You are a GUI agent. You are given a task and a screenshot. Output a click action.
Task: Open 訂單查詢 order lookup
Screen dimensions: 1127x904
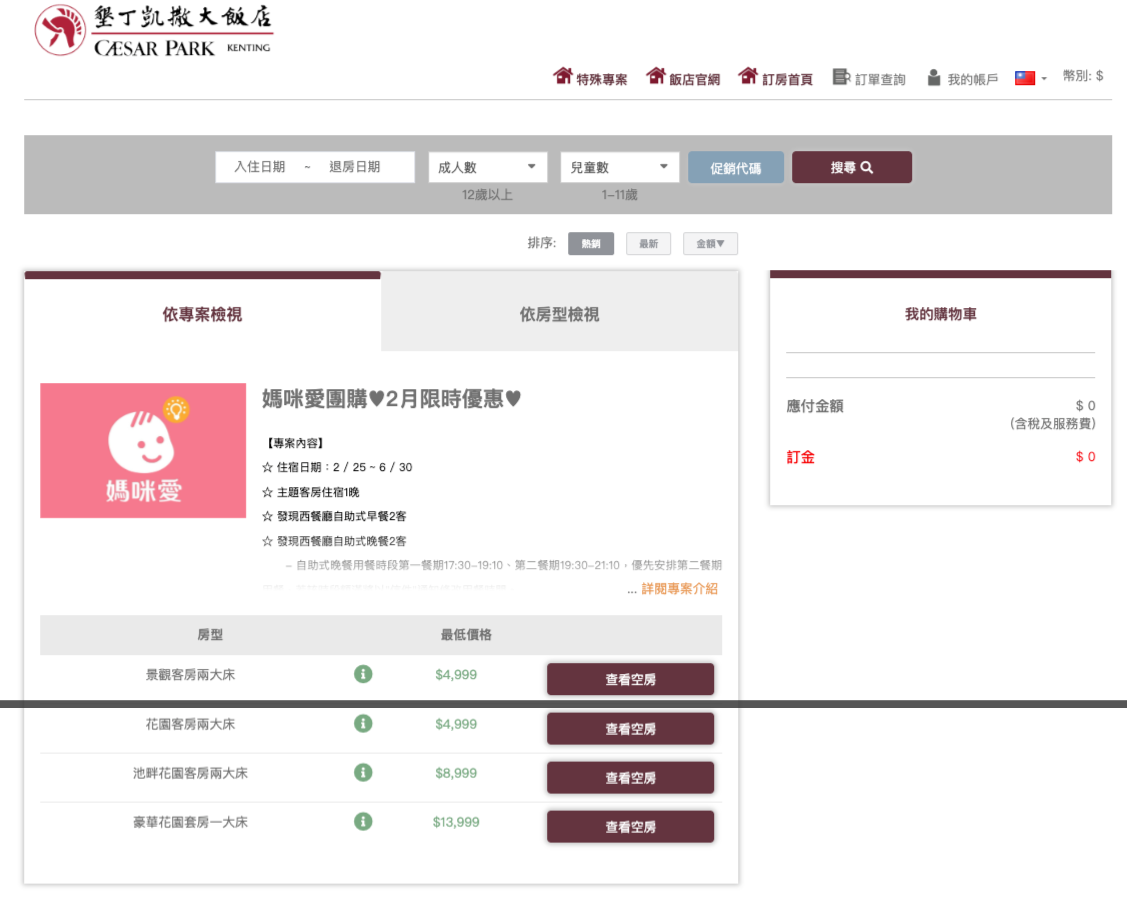(868, 79)
